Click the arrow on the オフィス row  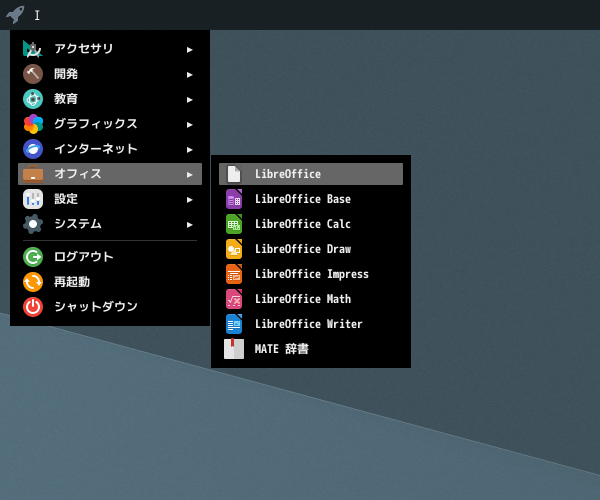[189, 175]
